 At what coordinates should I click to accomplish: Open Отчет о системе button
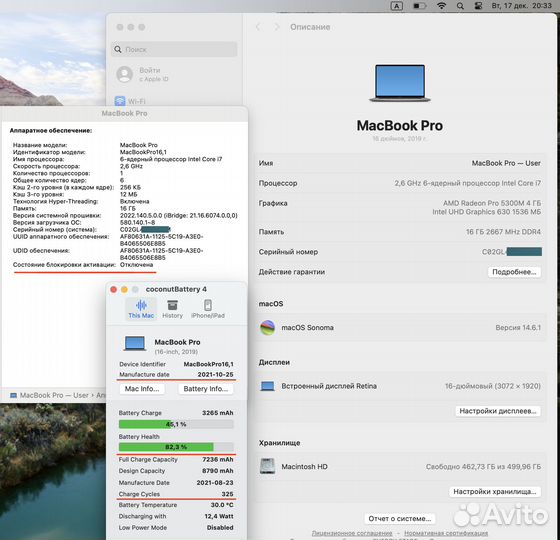tap(400, 519)
